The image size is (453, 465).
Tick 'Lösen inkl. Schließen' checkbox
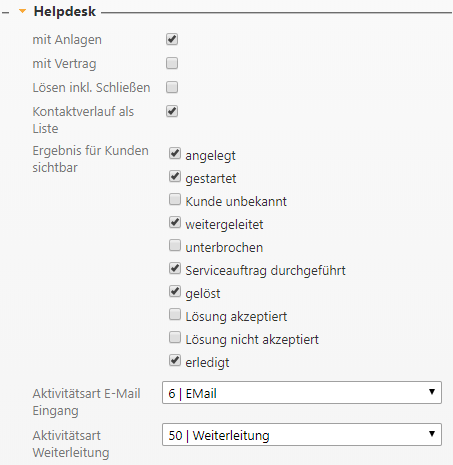172,87
